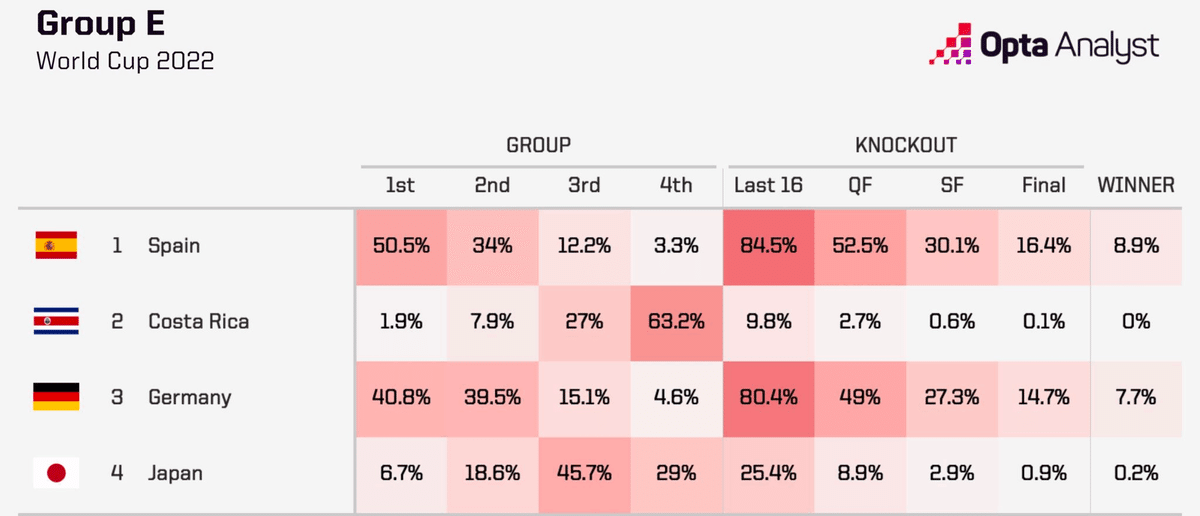Click Spain's 8.9% winner cell

tap(1136, 245)
